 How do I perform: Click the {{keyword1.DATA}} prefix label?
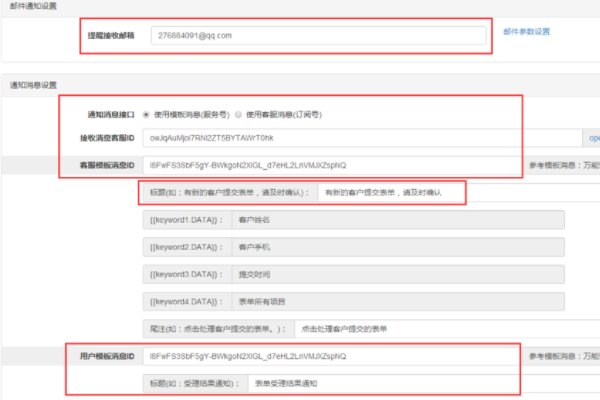187,220
